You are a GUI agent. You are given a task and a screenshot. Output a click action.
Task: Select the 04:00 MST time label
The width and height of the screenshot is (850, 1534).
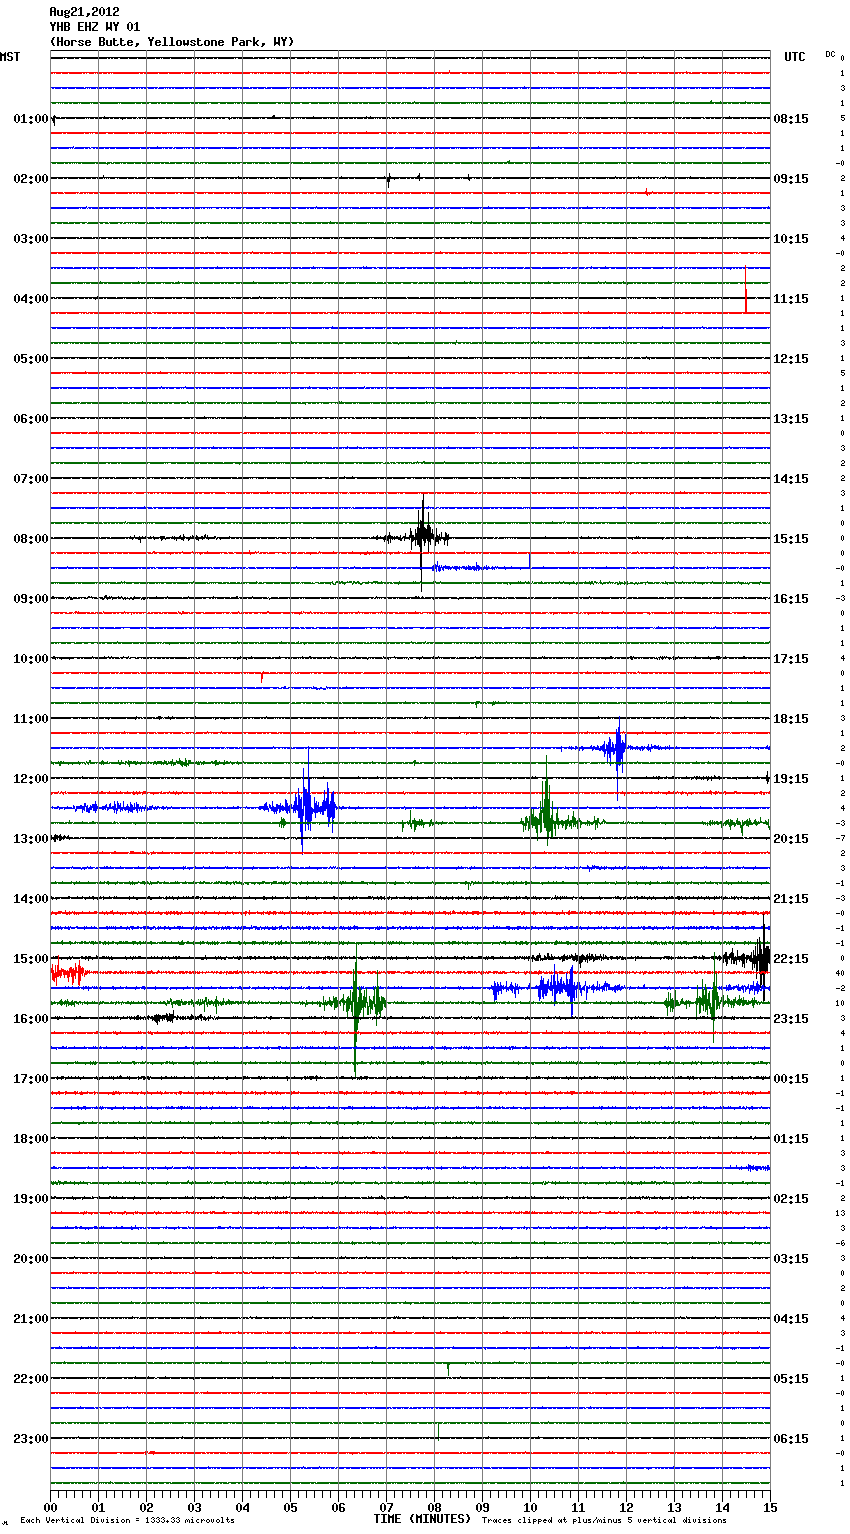click(x=31, y=299)
